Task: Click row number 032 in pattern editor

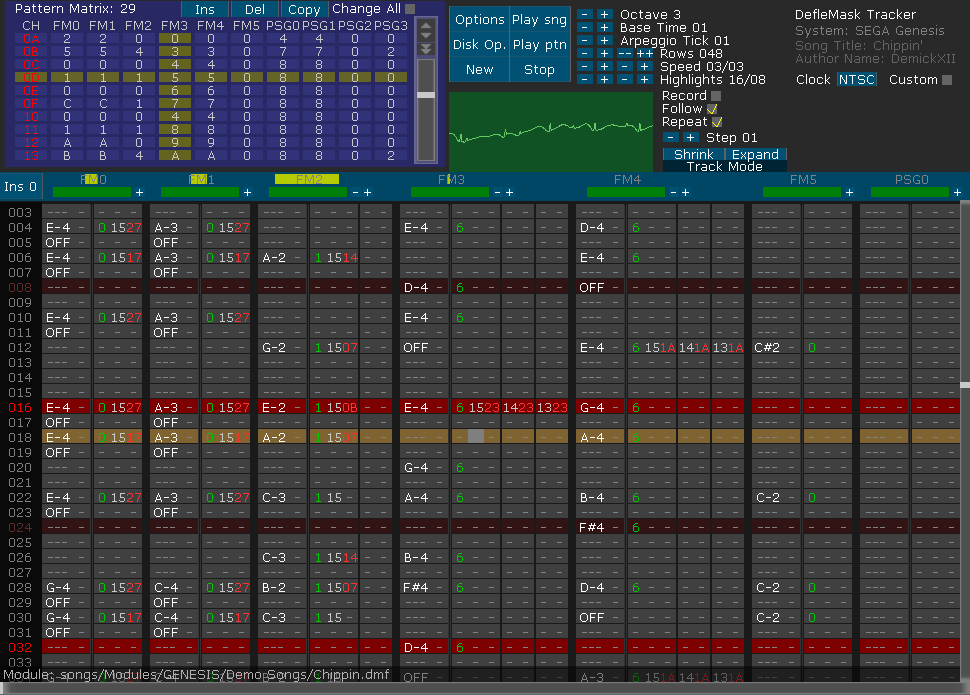Action: pyautogui.click(x=20, y=647)
